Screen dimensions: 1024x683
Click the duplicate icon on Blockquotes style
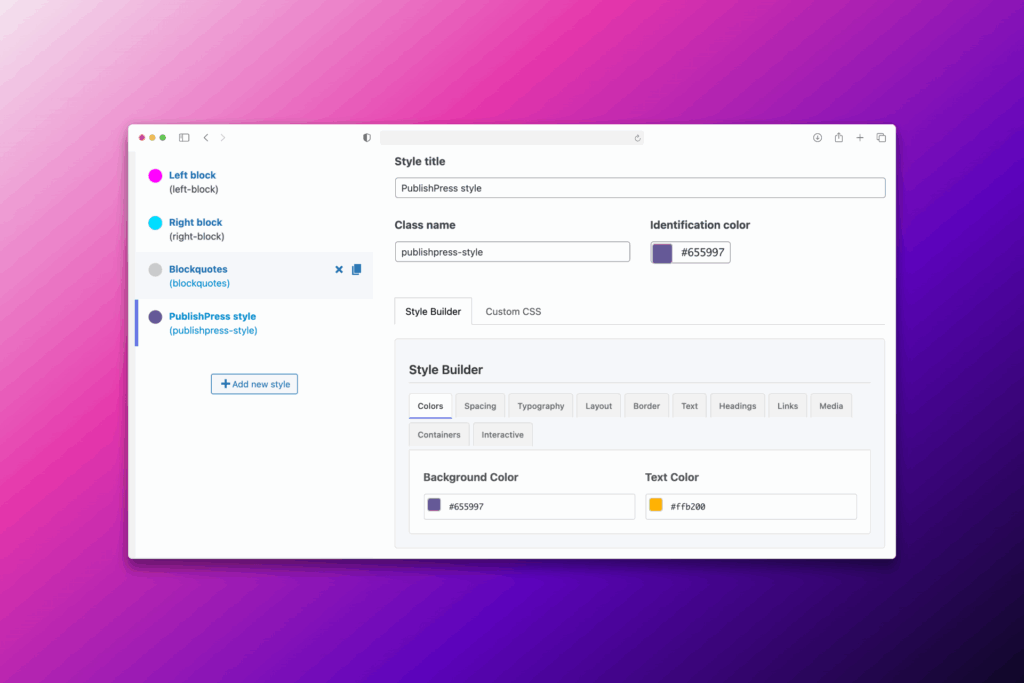click(x=357, y=270)
